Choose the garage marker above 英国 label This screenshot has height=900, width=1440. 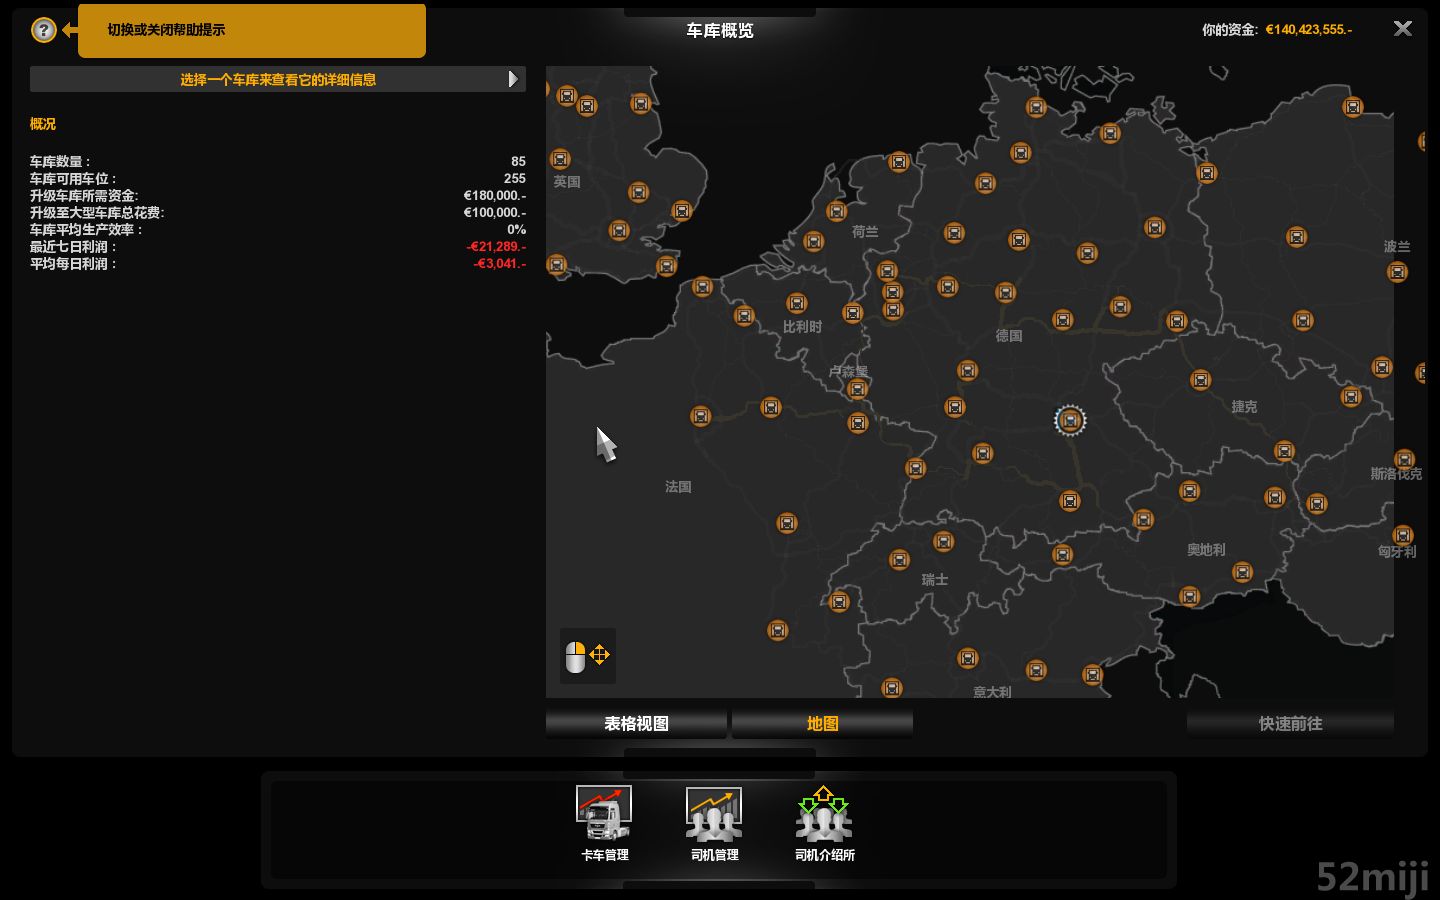[560, 159]
